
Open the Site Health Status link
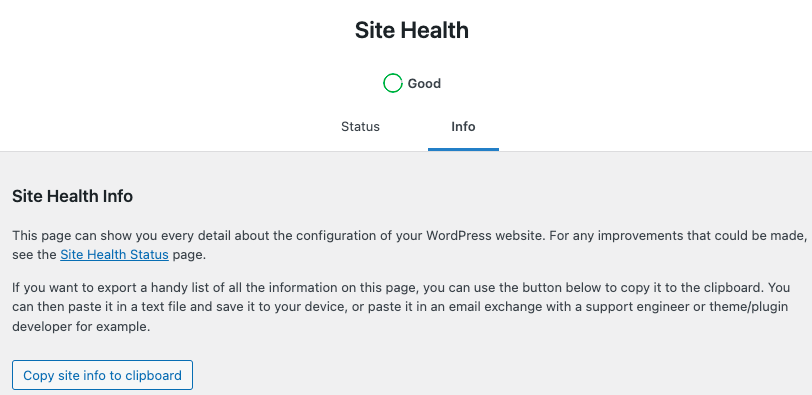coord(114,255)
